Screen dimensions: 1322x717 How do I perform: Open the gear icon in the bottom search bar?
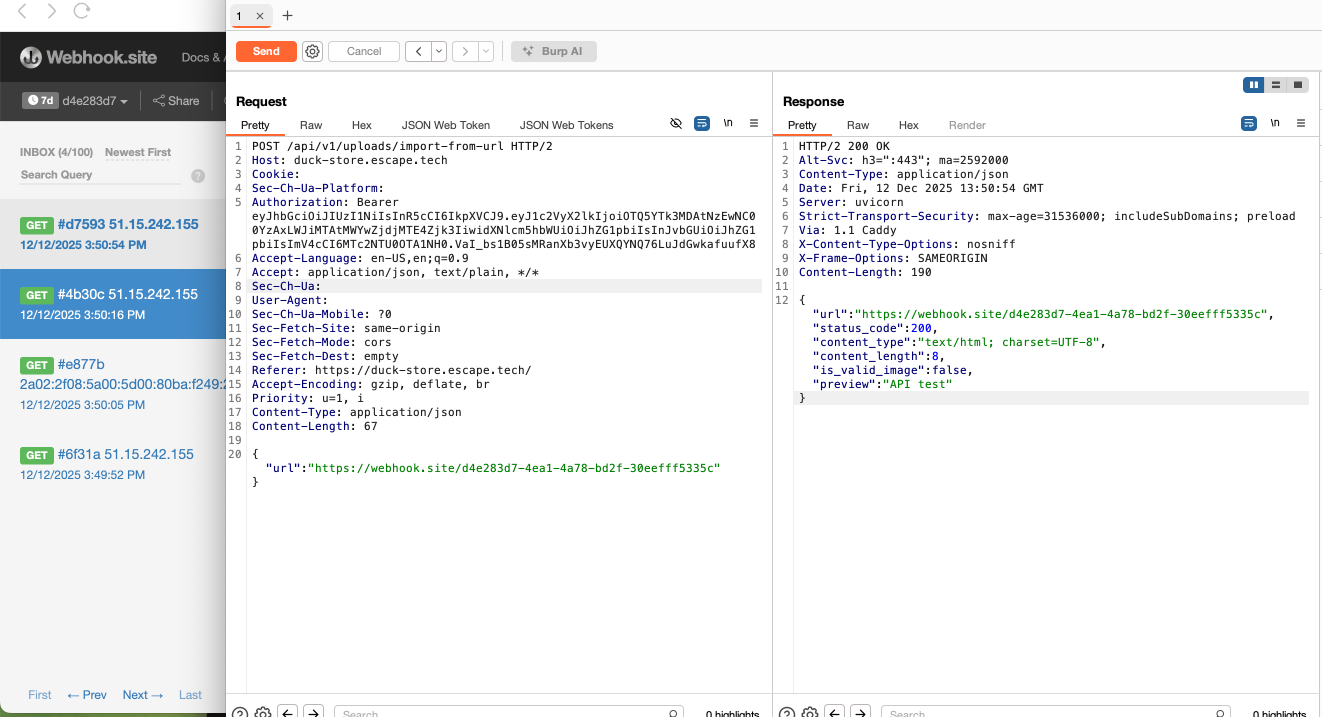tap(262, 712)
